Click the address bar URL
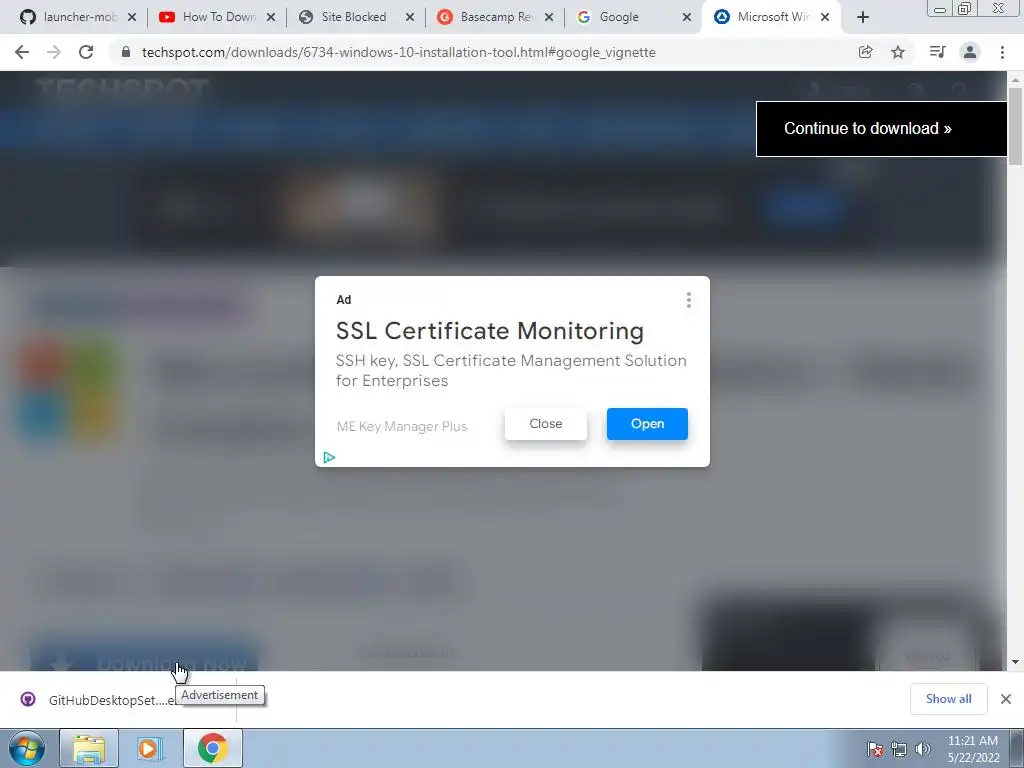Screen dimensions: 1024x768 pyautogui.click(x=398, y=52)
